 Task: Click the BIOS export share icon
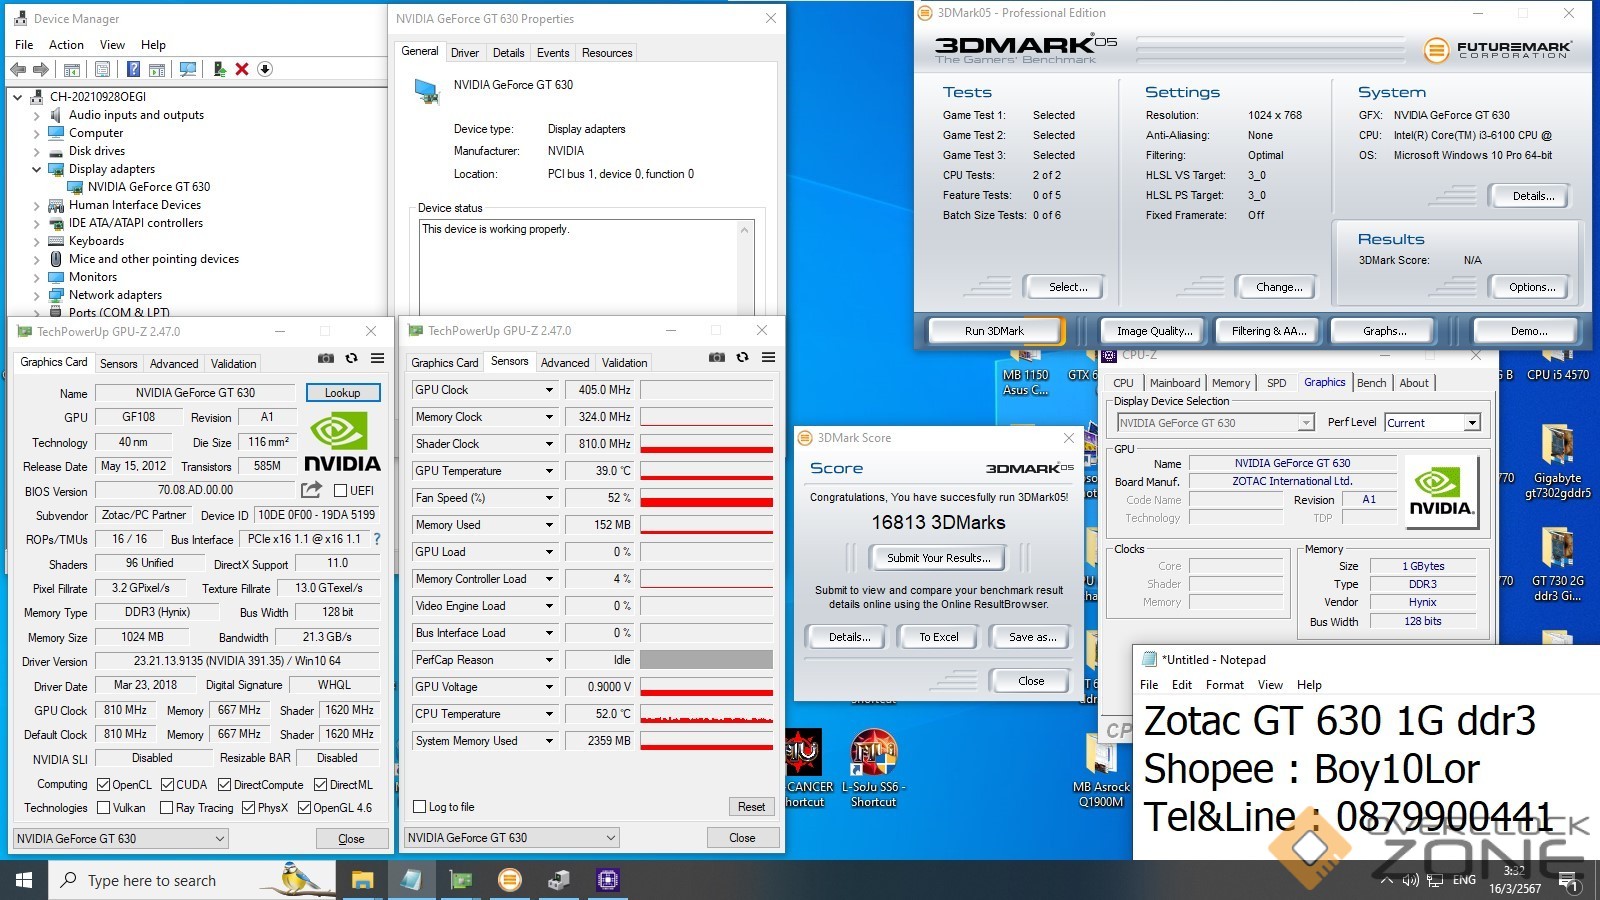pyautogui.click(x=311, y=490)
